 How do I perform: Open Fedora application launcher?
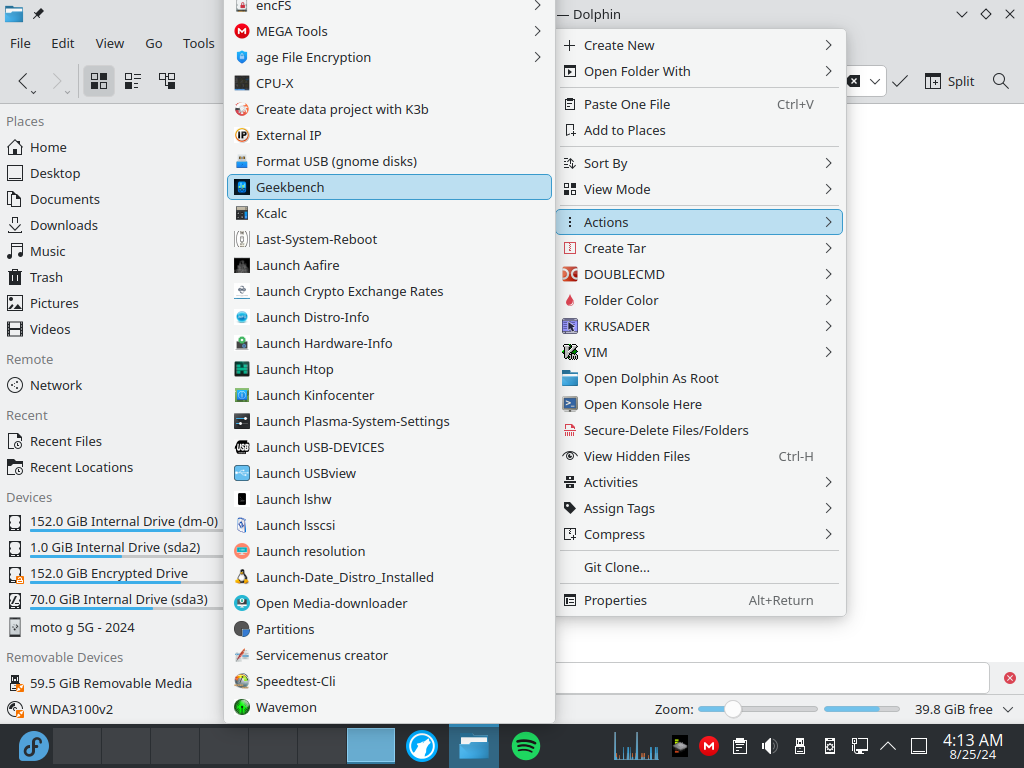pos(33,746)
